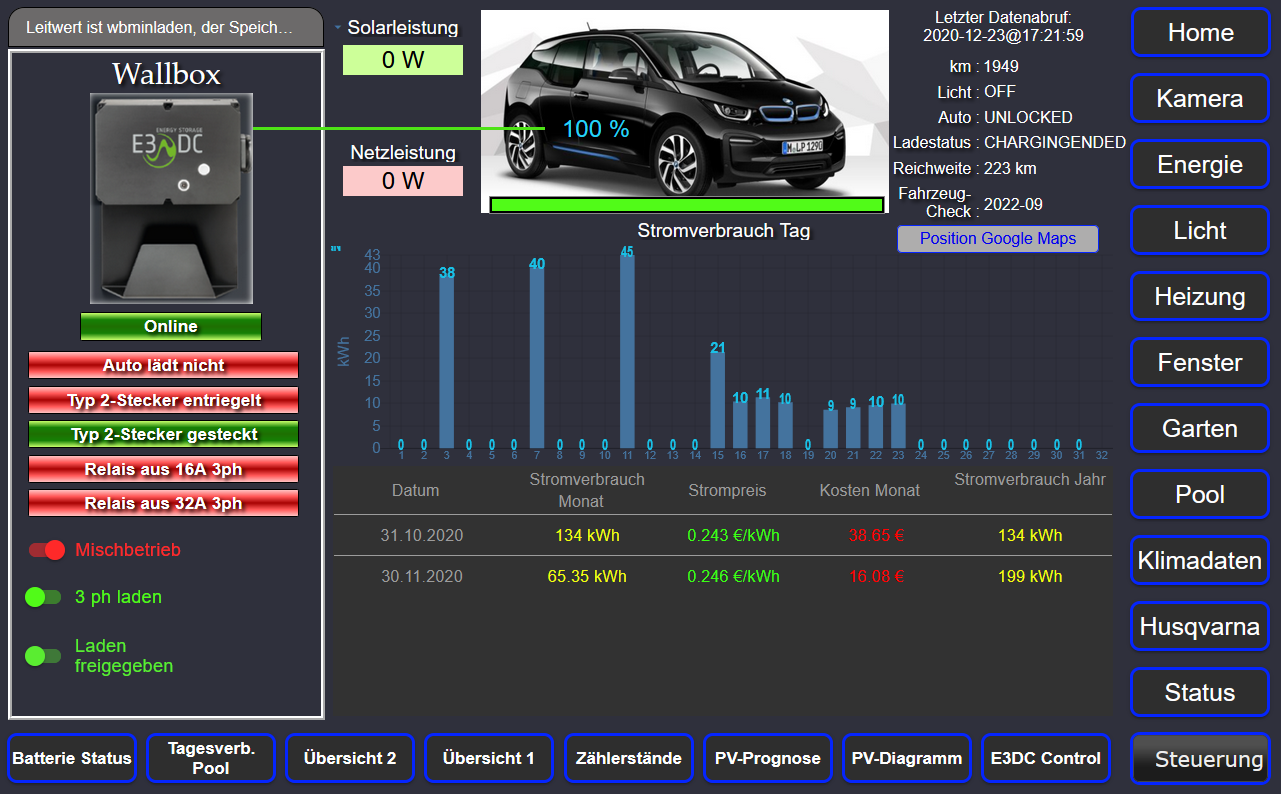Click the CHARGINGENDED Ladestatus value
The width and height of the screenshot is (1281, 794).
[1055, 142]
